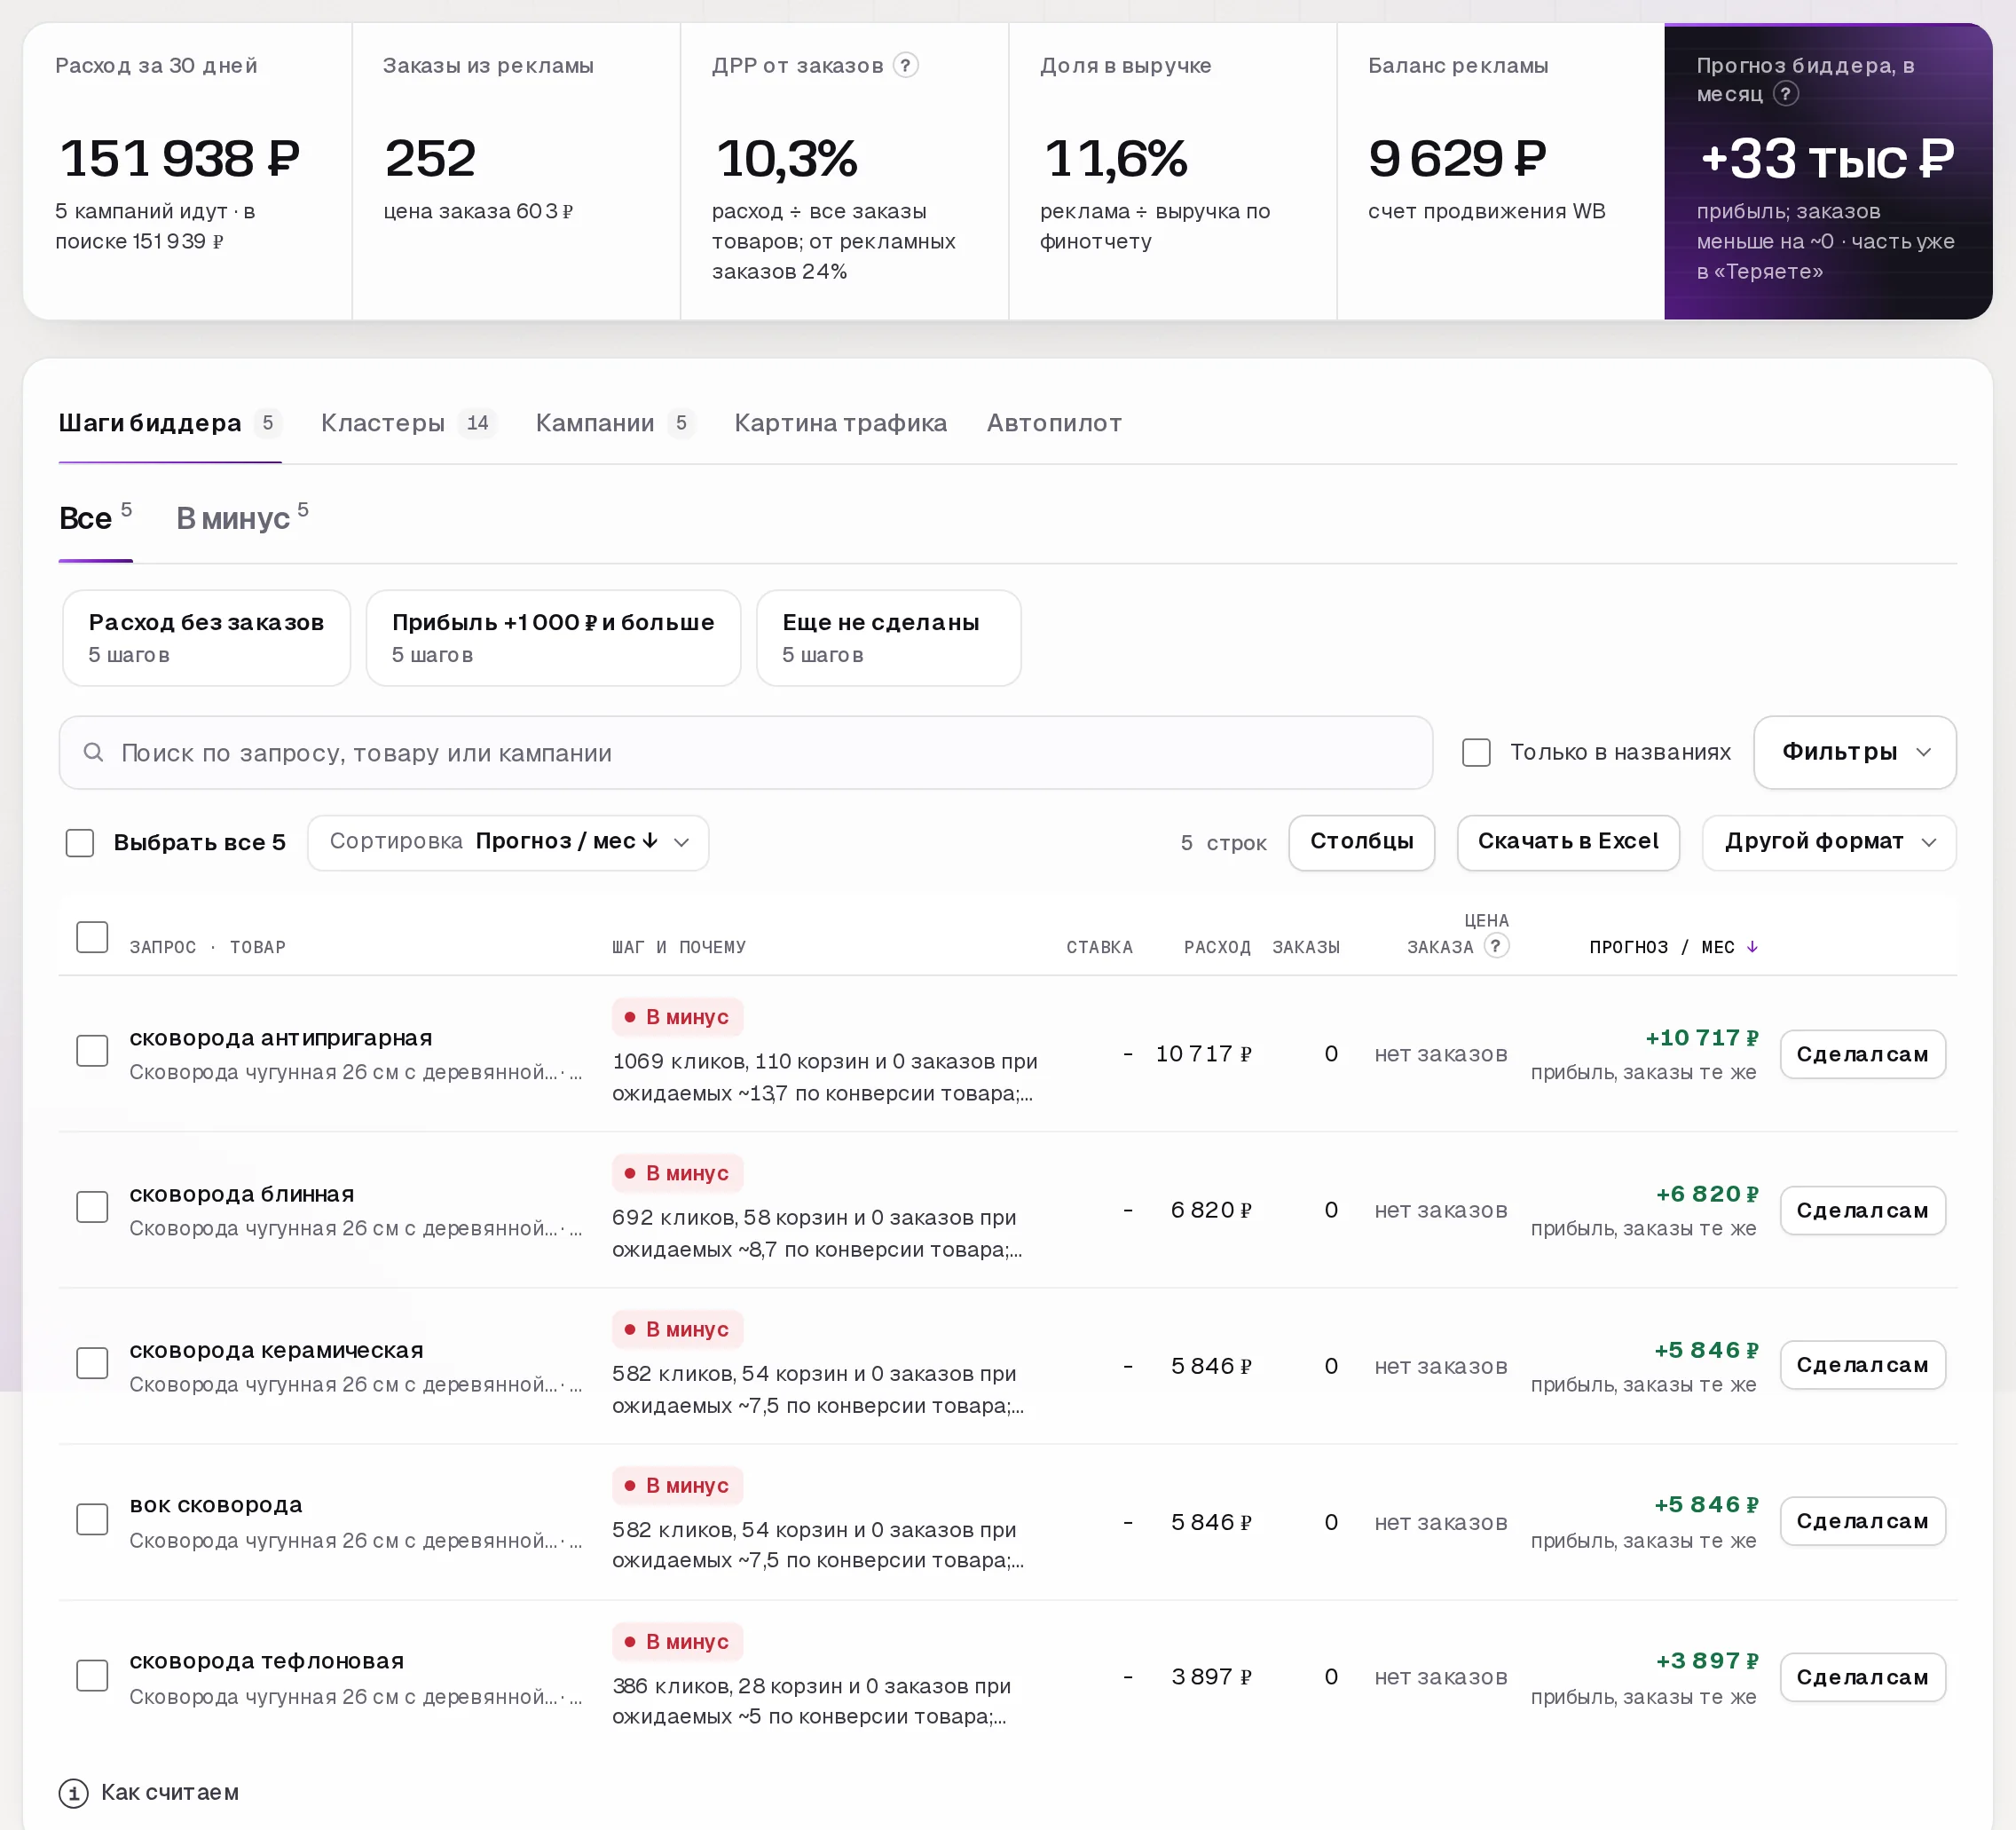Enable the Только в названиях checkbox
Viewport: 2016px width, 1830px height.
pyautogui.click(x=1476, y=752)
